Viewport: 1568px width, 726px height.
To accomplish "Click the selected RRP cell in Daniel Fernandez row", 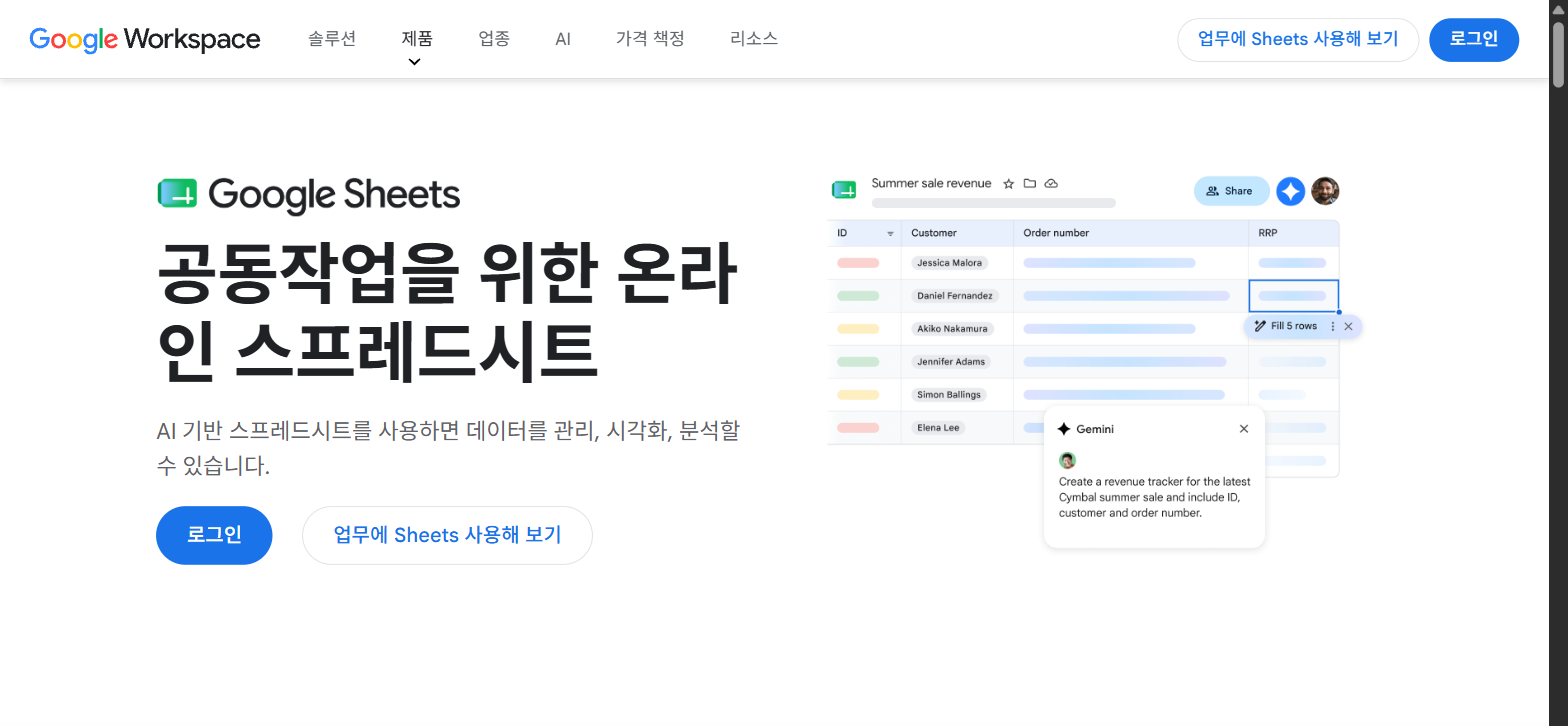I will tap(1294, 296).
